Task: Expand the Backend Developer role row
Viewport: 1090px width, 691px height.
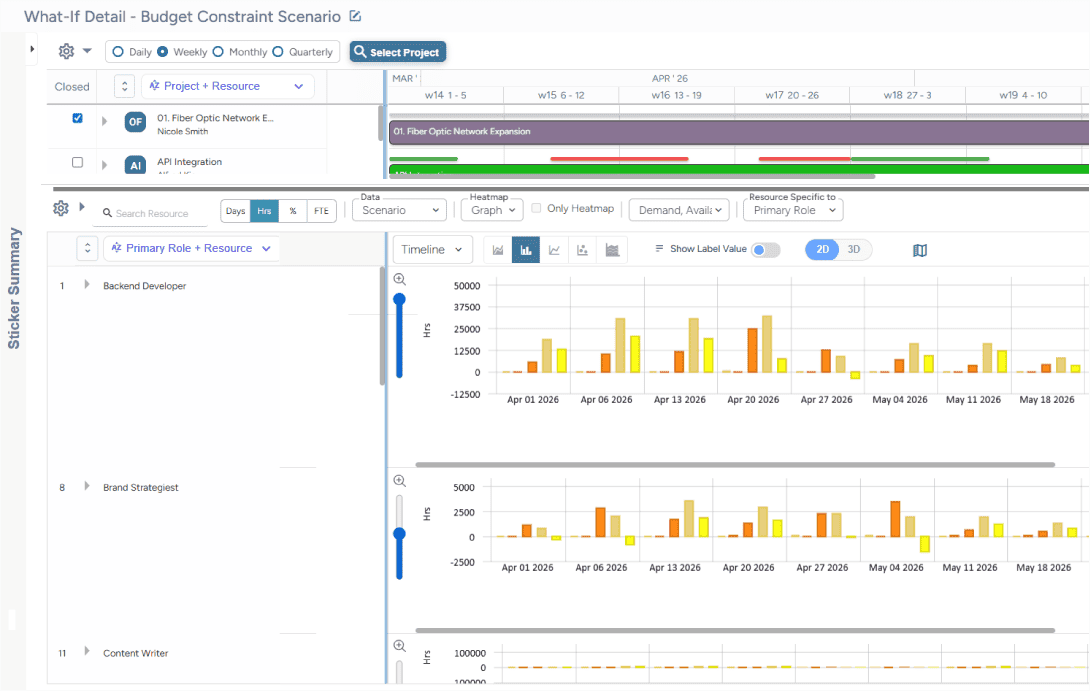Action: pos(87,284)
